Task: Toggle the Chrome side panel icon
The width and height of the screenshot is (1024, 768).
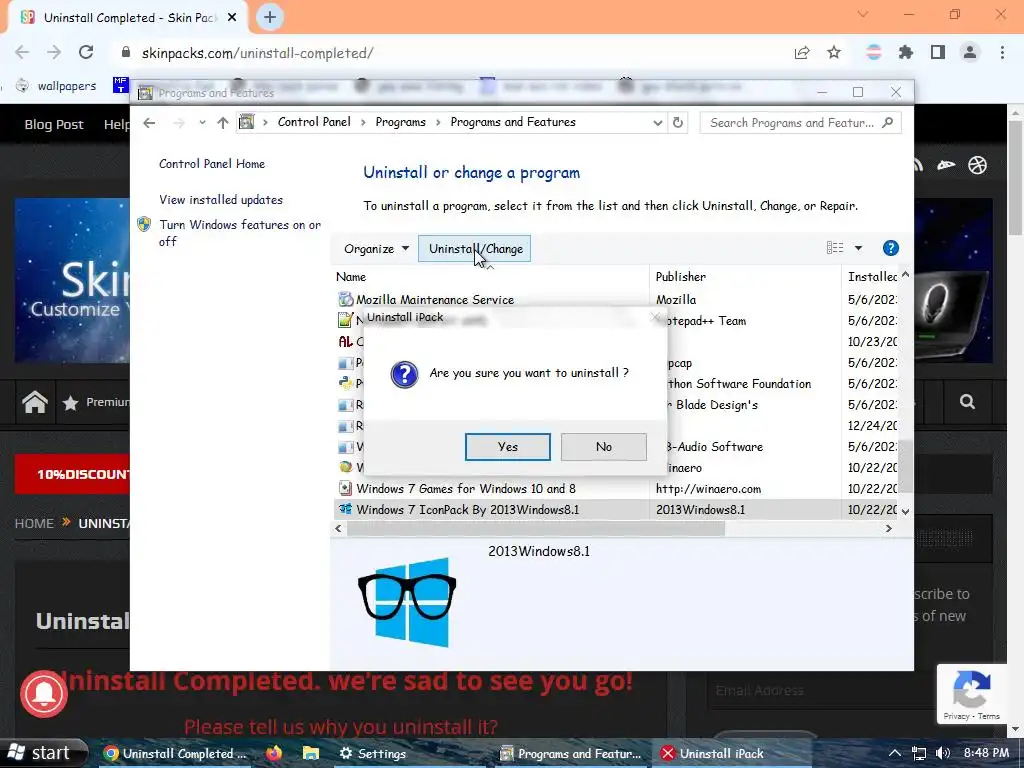Action: [938, 53]
